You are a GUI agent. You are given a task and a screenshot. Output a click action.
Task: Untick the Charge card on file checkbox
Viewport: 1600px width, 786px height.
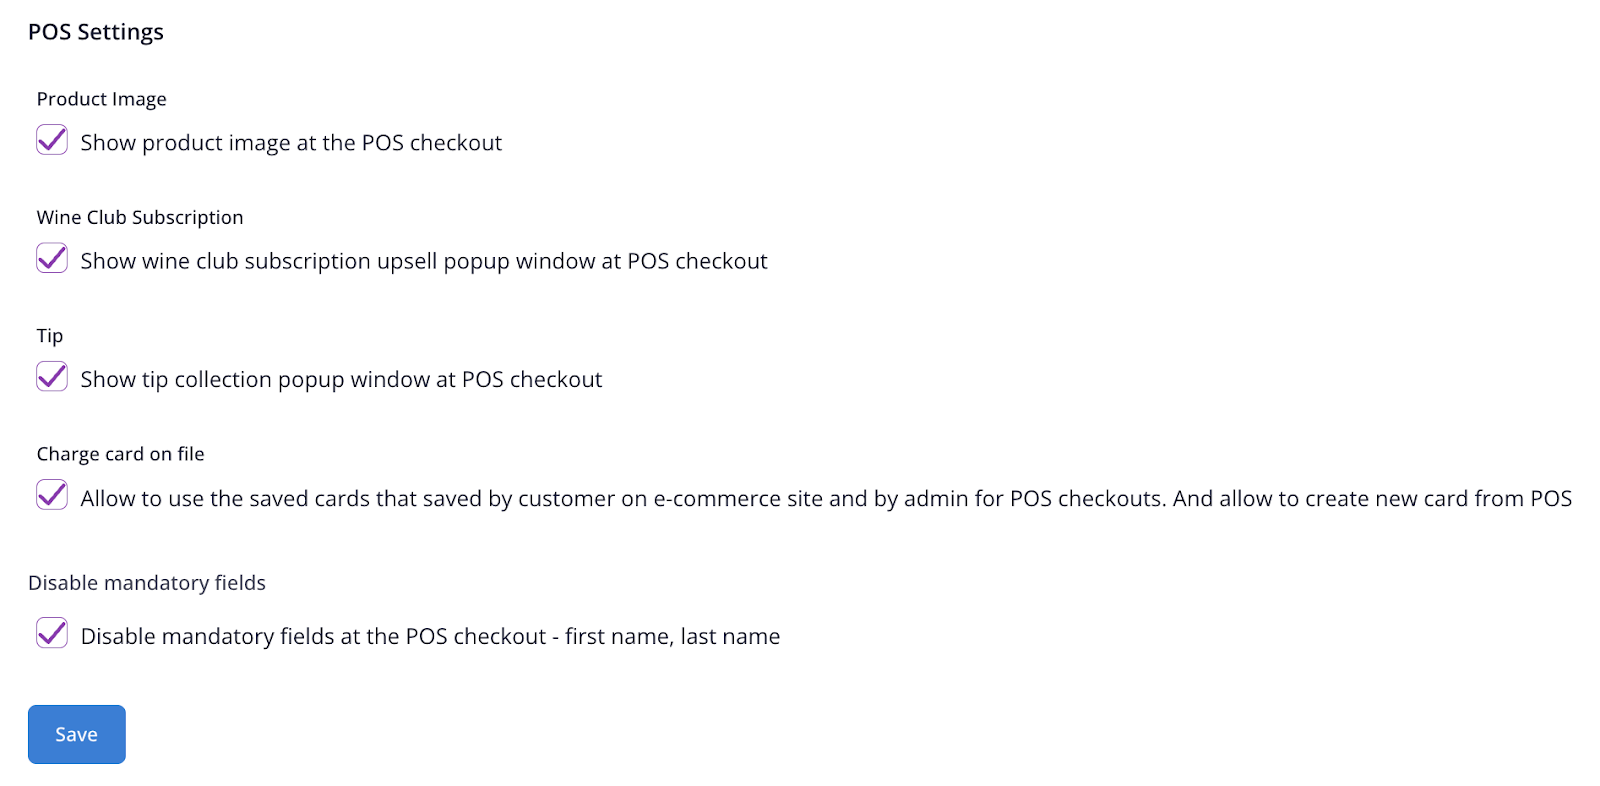coord(52,495)
